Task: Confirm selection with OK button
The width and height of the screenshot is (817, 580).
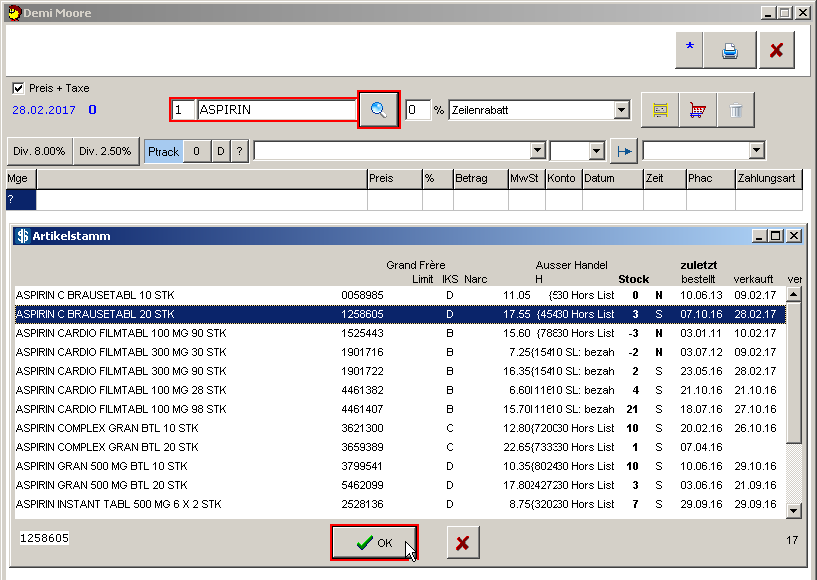Action: tap(374, 543)
